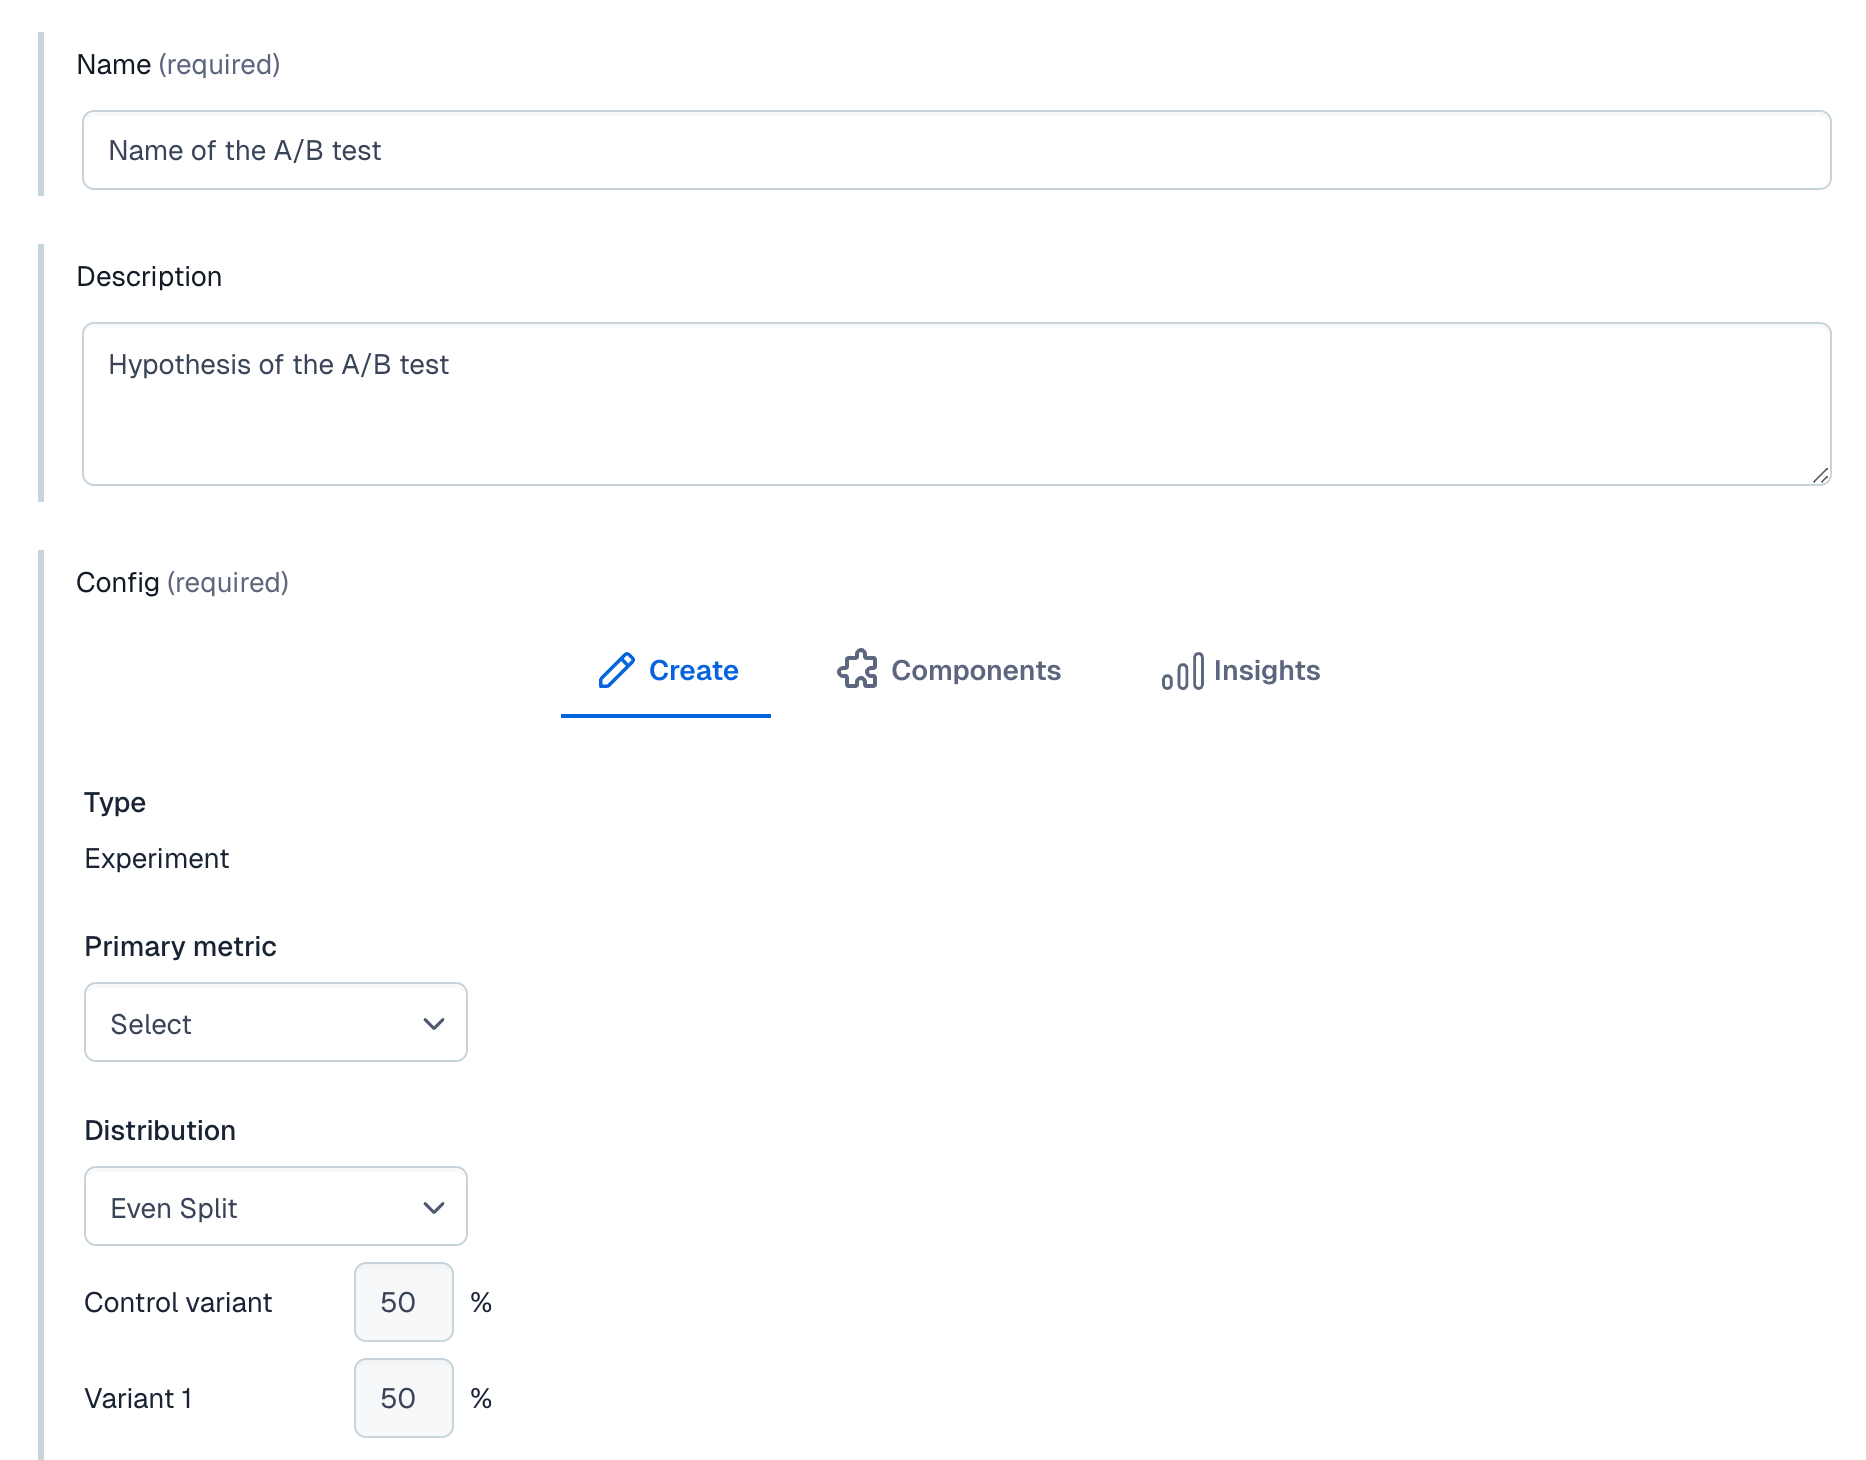
Task: Open the Primary metric Select dropdown
Action: click(x=275, y=1023)
